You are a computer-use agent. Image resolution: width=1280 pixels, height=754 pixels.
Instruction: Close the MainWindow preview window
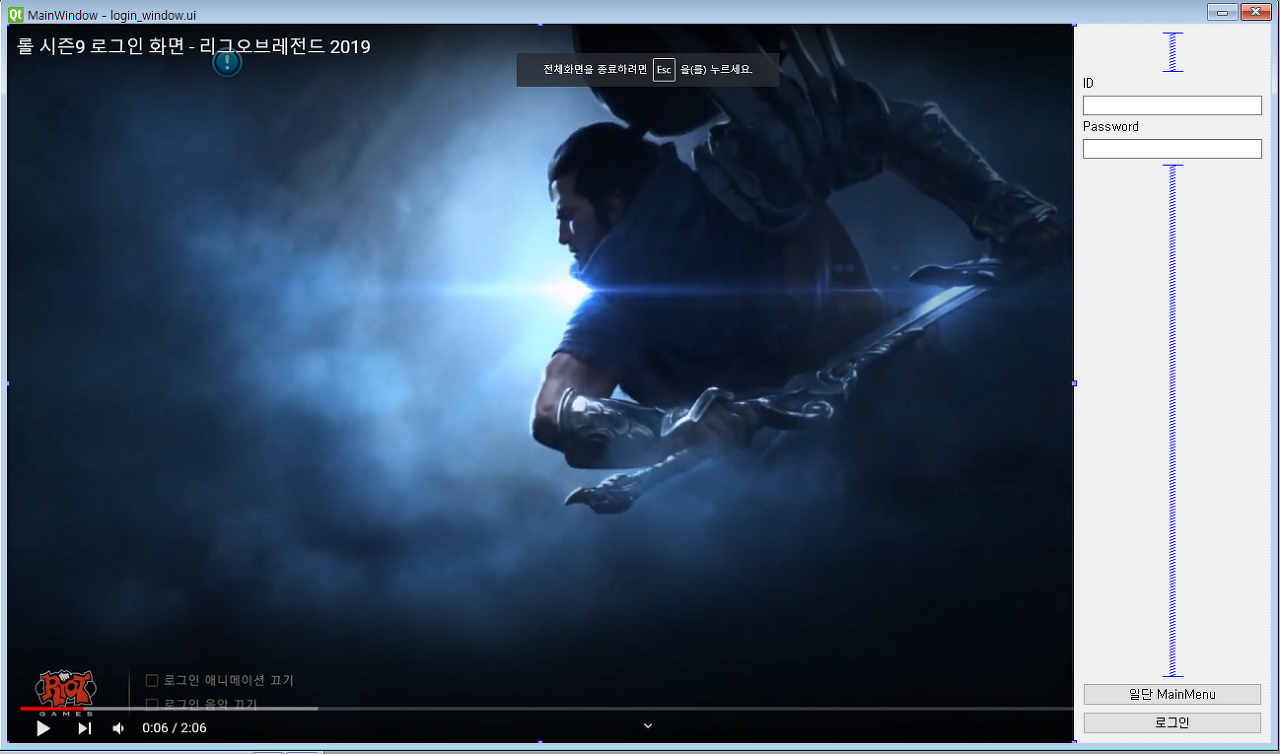[1255, 12]
